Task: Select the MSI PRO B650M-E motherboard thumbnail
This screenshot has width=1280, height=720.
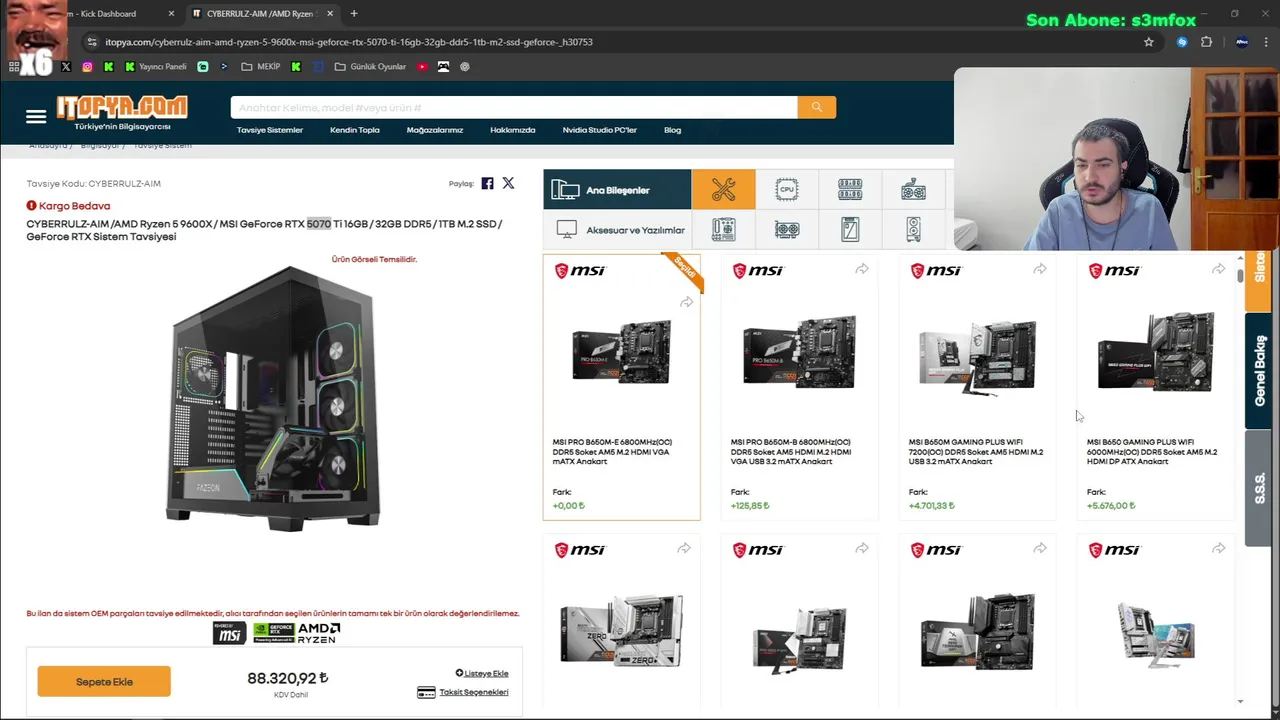Action: (x=621, y=352)
